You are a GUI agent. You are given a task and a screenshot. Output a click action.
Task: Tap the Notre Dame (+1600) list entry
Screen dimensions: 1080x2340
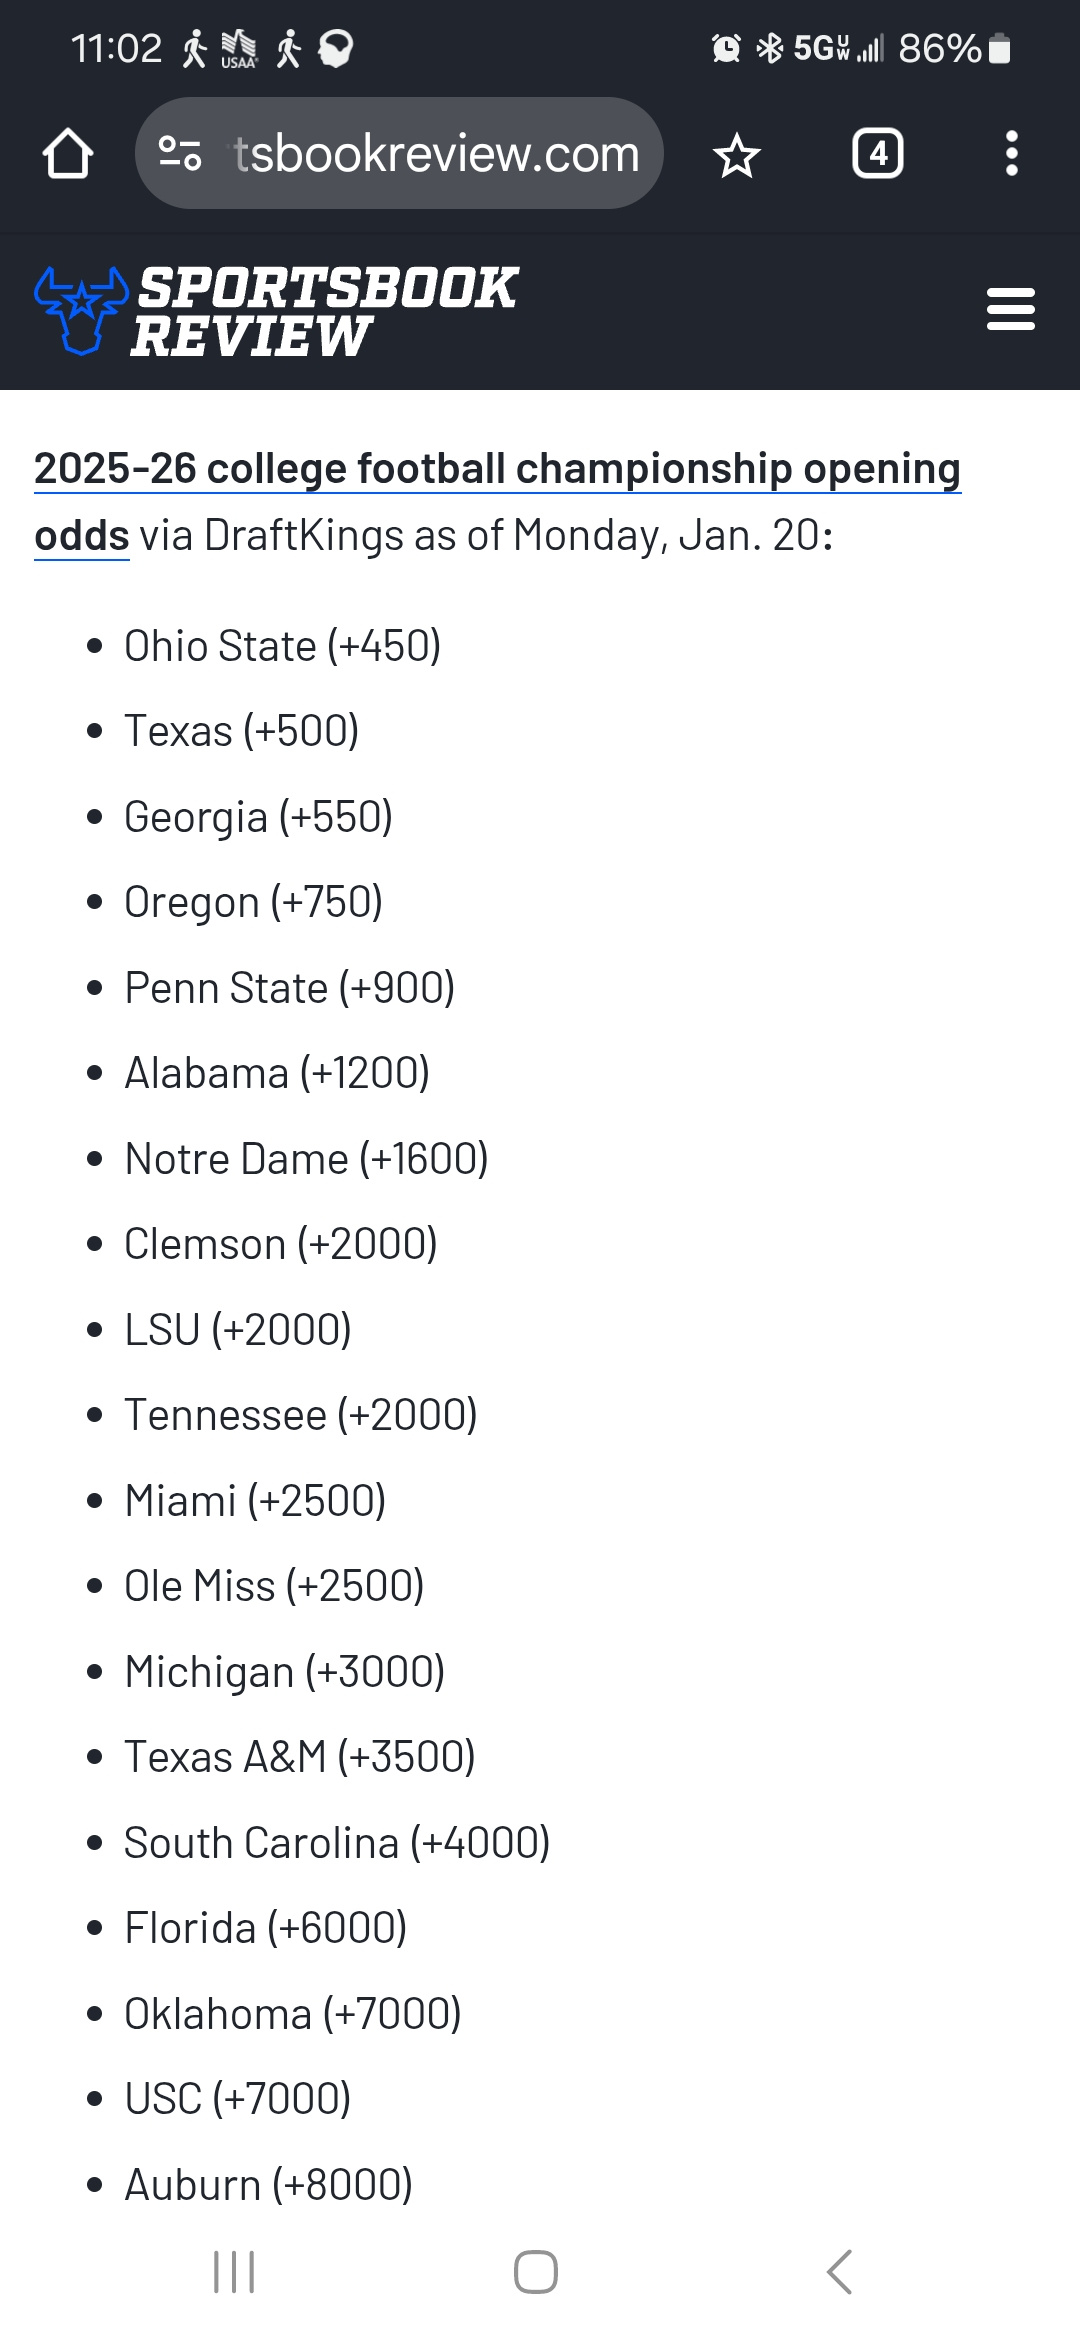point(306,1159)
